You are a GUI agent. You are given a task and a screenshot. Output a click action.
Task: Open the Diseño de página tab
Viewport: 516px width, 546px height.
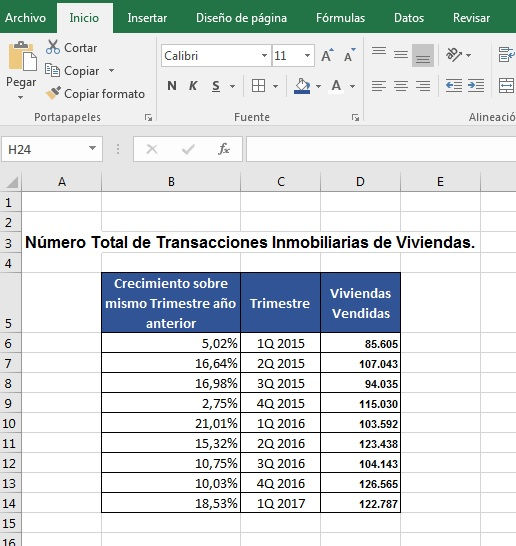241,18
